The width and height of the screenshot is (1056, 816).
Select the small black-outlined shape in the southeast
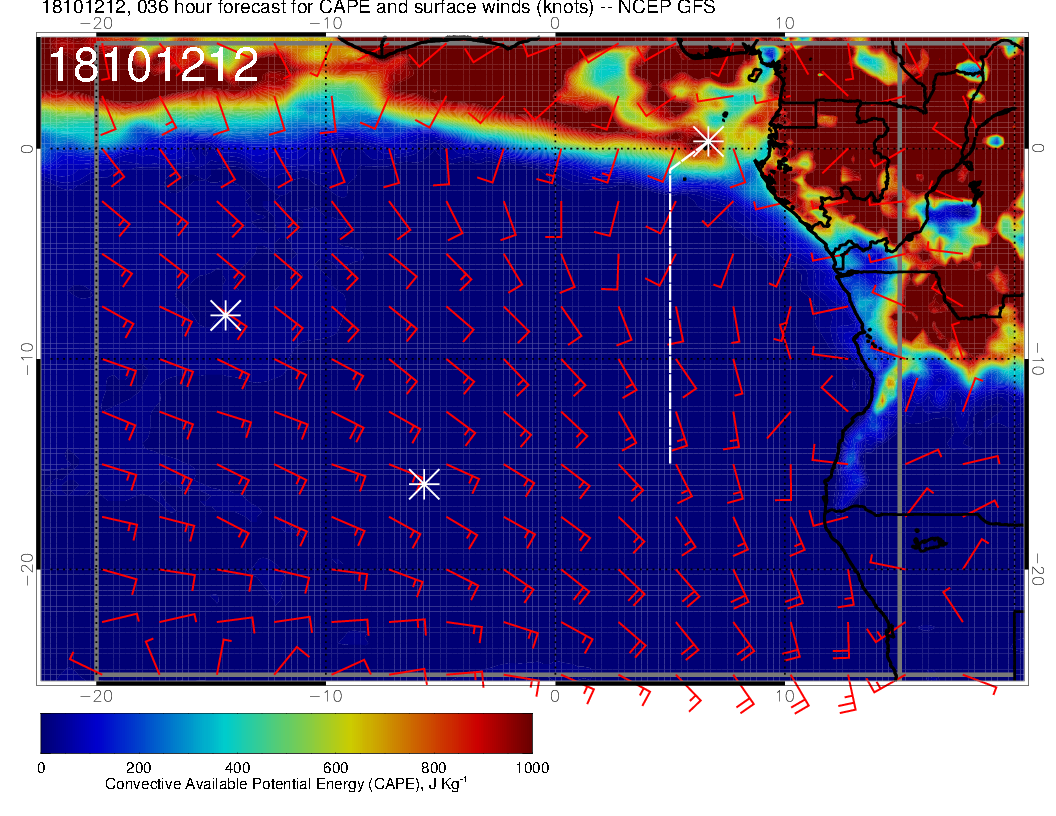point(929,543)
